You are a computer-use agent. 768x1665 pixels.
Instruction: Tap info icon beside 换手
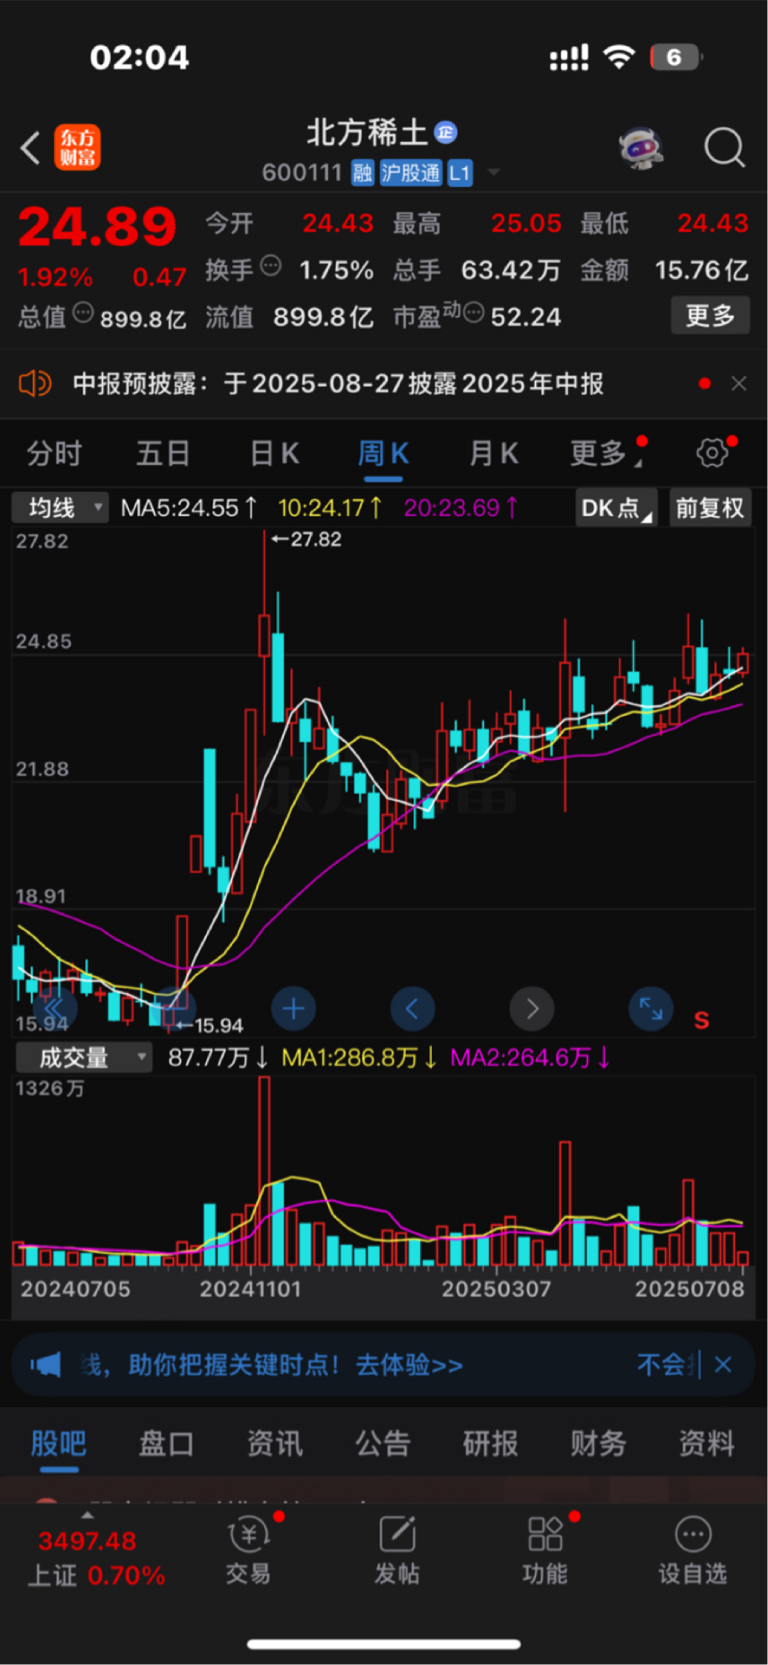click(x=271, y=266)
